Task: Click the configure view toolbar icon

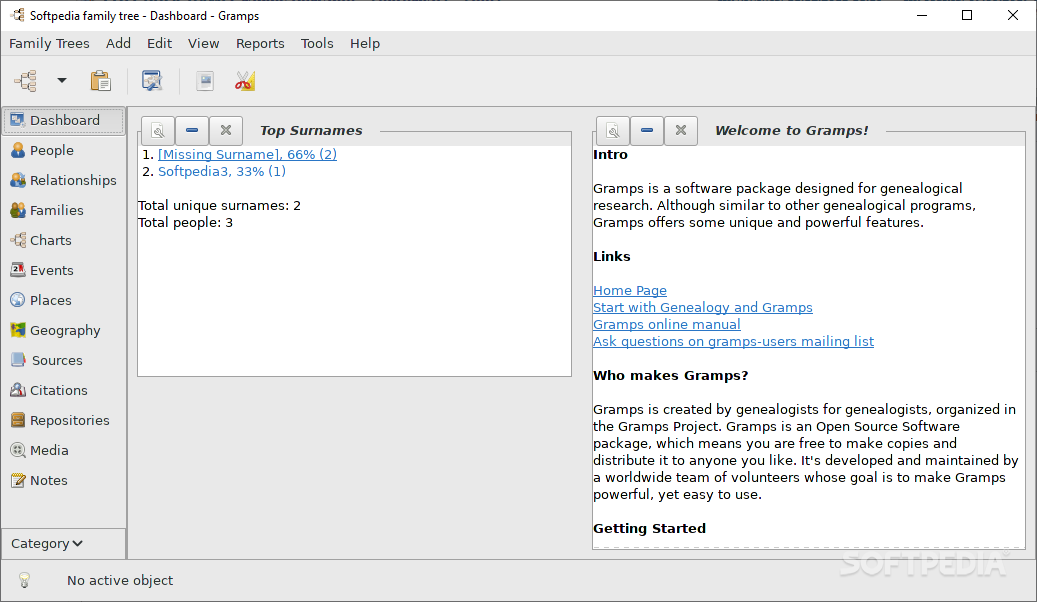Action: (152, 81)
